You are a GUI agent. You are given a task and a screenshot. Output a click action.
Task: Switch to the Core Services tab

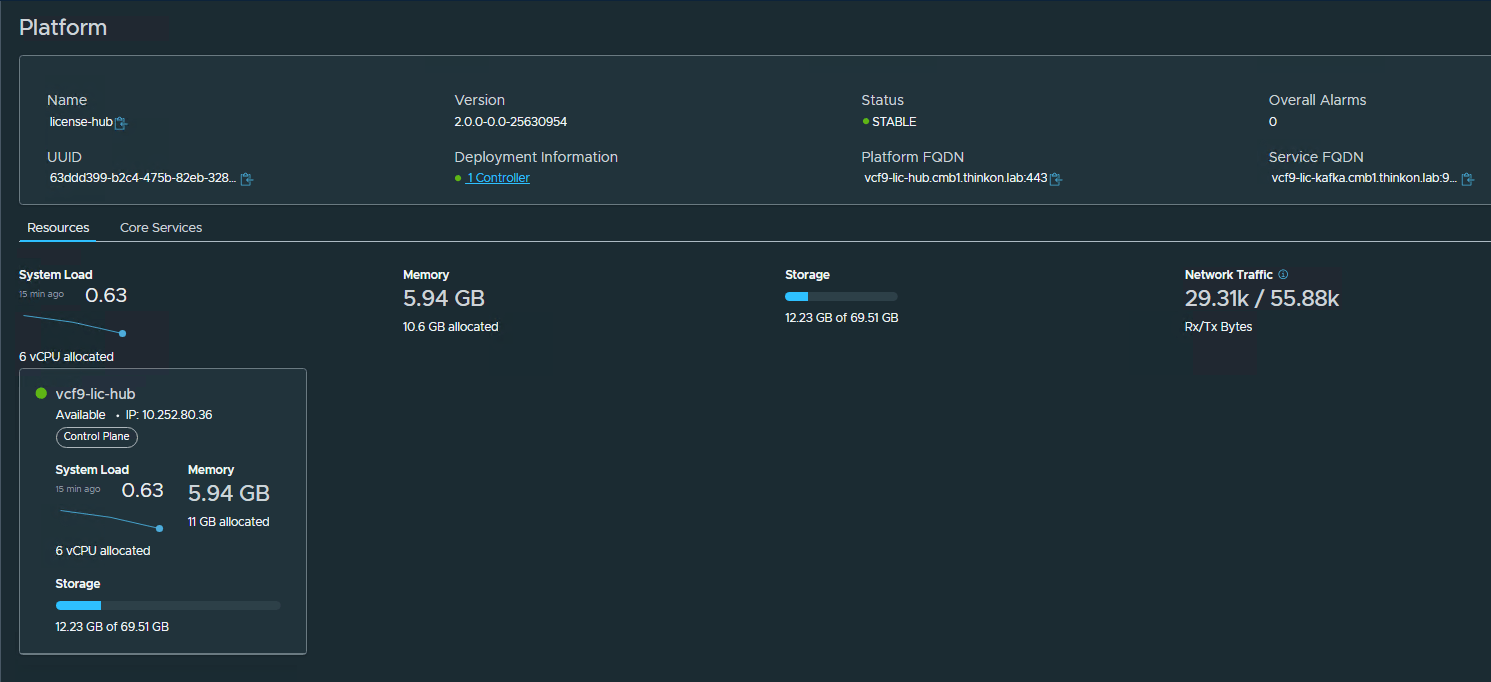(x=161, y=228)
